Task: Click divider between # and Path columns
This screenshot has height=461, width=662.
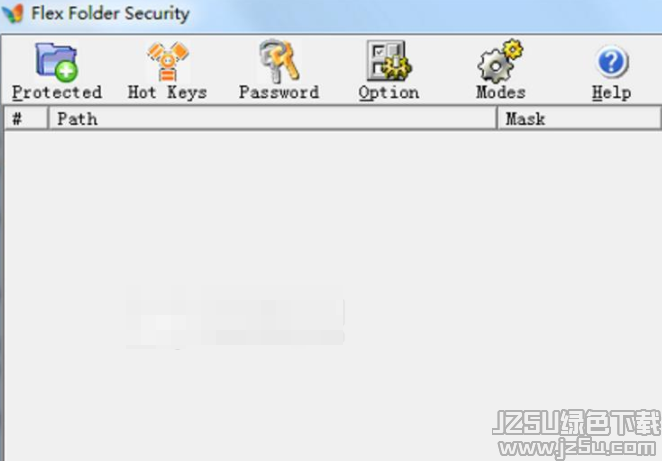Action: [49, 119]
